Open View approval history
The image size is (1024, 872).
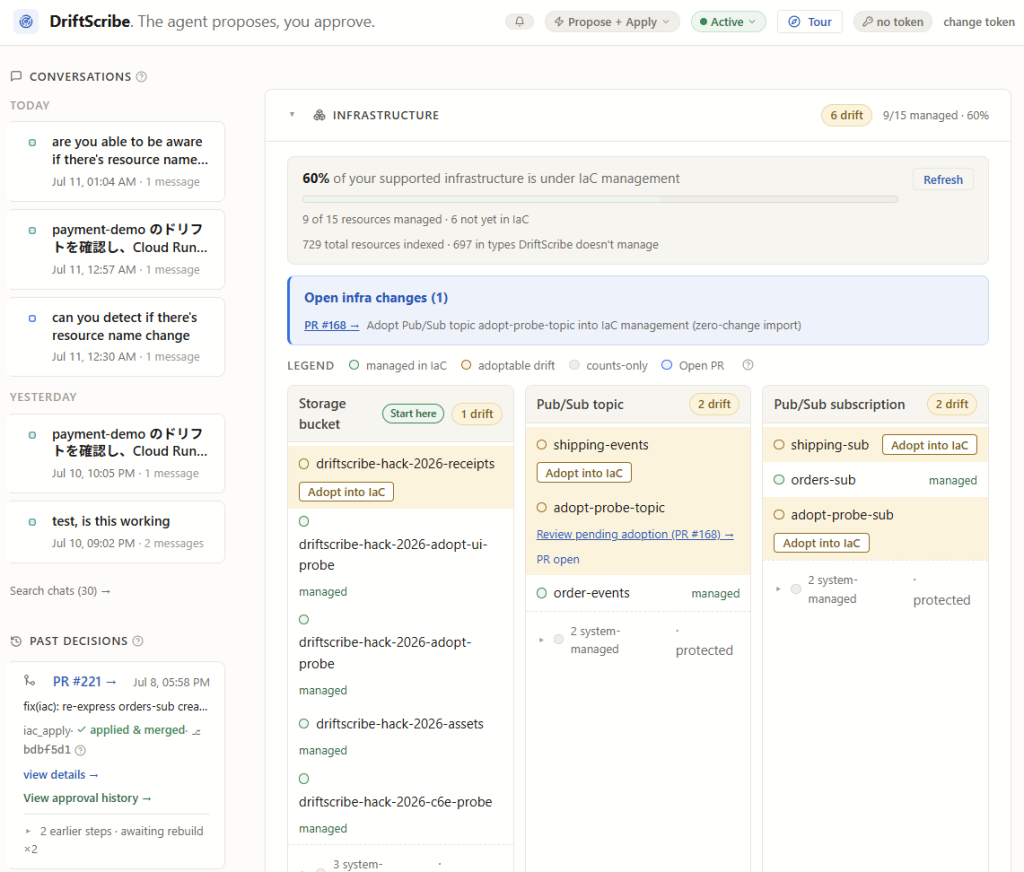coord(88,798)
